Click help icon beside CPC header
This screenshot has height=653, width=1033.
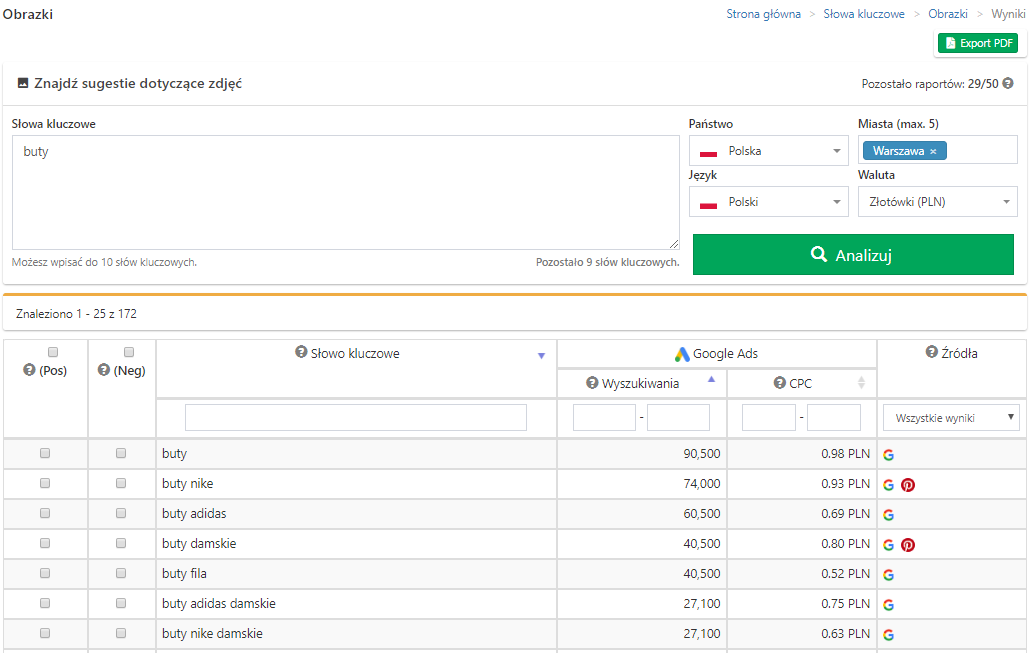tap(780, 383)
